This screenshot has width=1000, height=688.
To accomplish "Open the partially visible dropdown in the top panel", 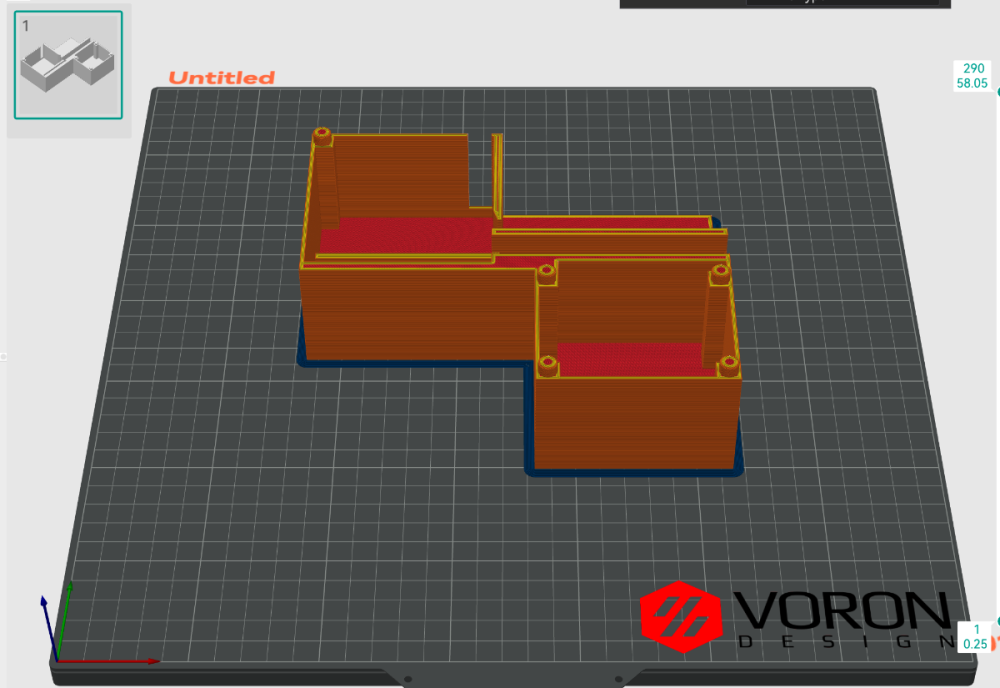I will point(842,3).
